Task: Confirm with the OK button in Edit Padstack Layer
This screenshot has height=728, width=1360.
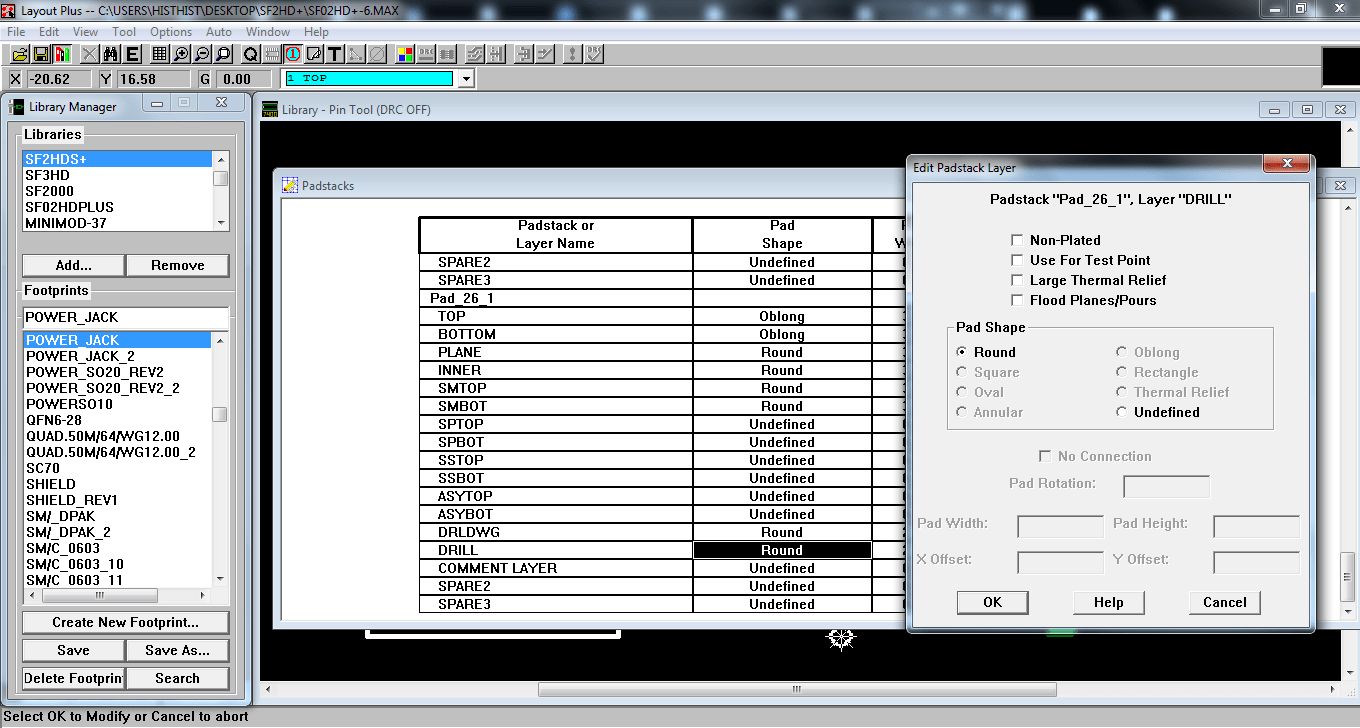Action: [x=991, y=602]
